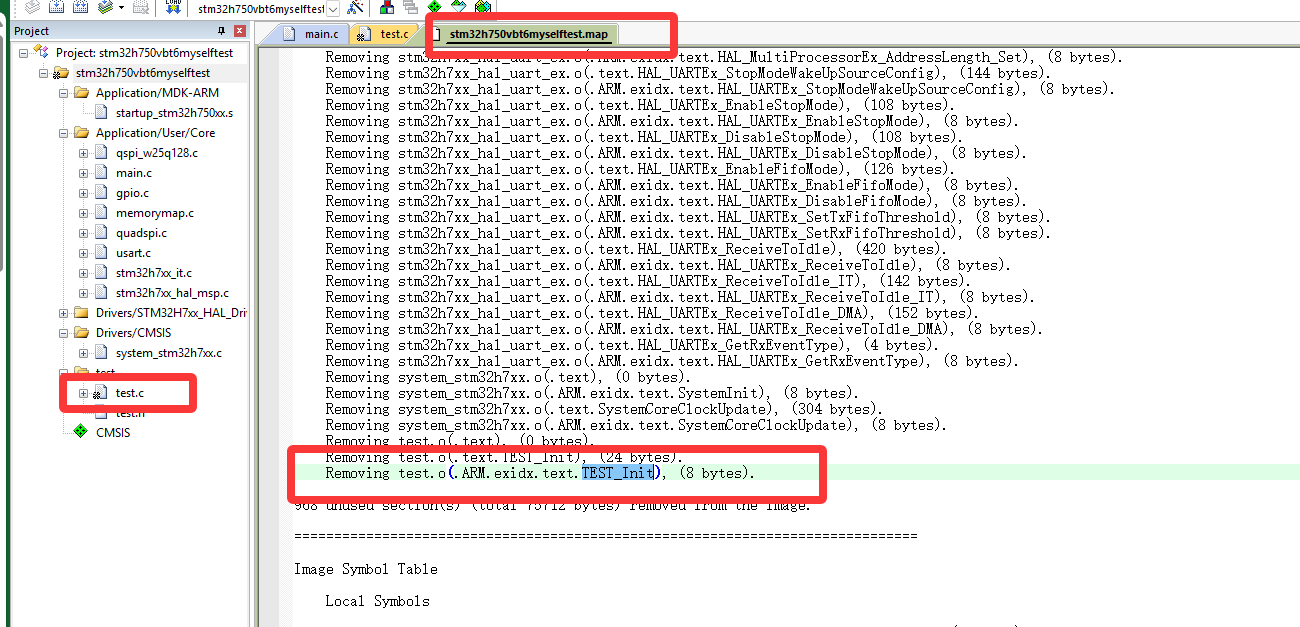Expand the stm32h7xx_hal_msp.c node
1300x627 pixels.
click(x=83, y=293)
